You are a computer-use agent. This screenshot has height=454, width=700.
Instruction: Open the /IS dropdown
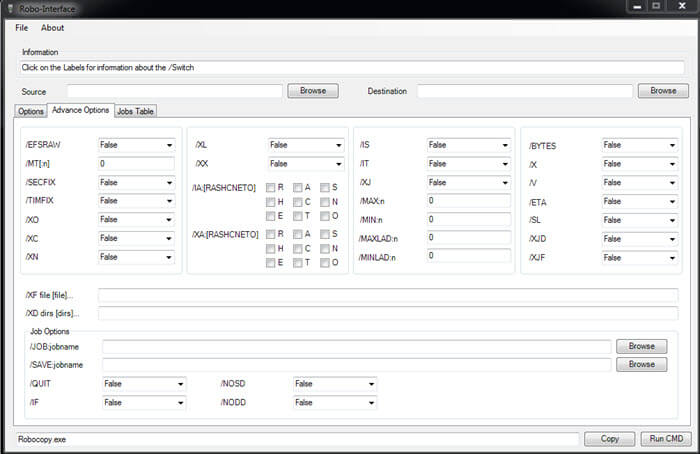469,145
